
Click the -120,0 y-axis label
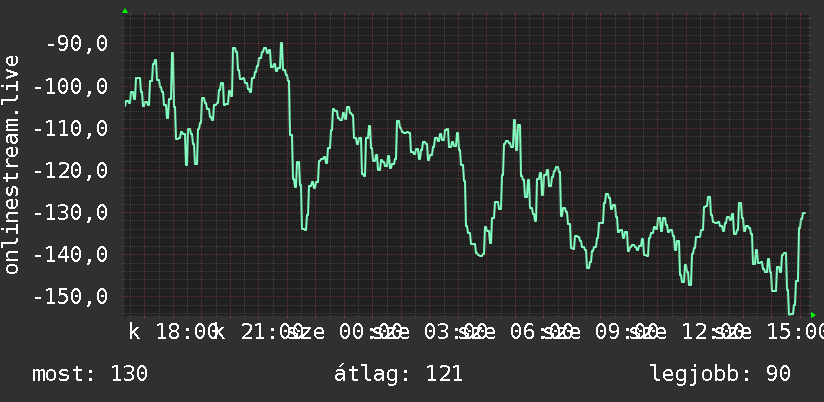pyautogui.click(x=71, y=170)
